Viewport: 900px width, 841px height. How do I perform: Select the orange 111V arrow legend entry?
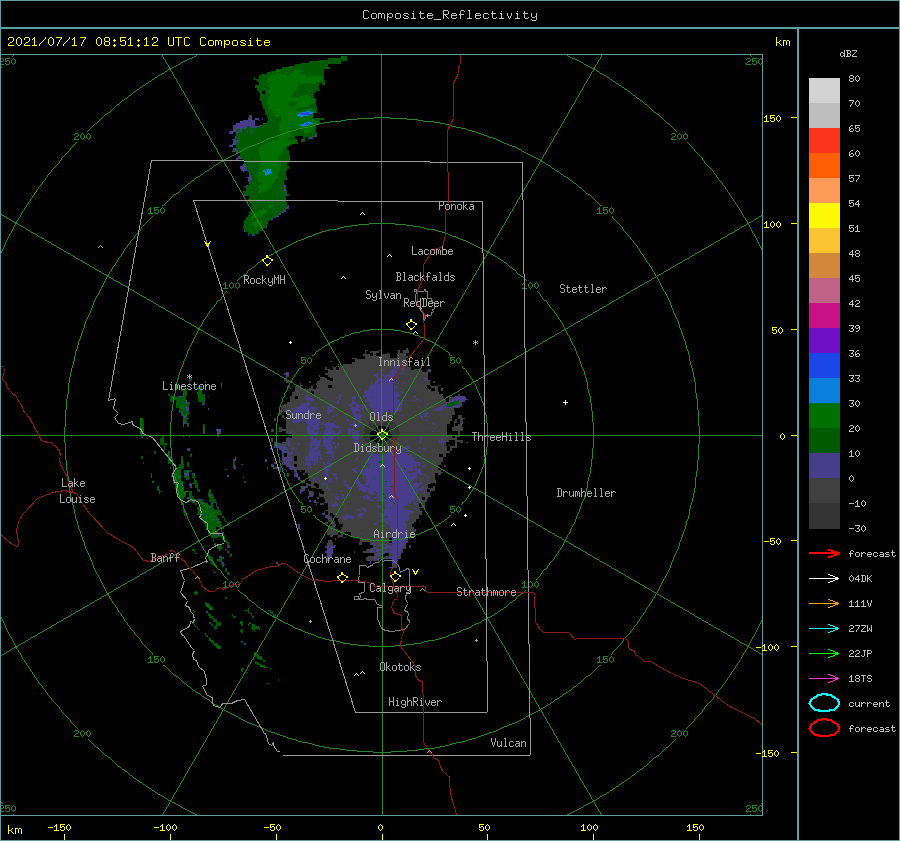(x=824, y=603)
